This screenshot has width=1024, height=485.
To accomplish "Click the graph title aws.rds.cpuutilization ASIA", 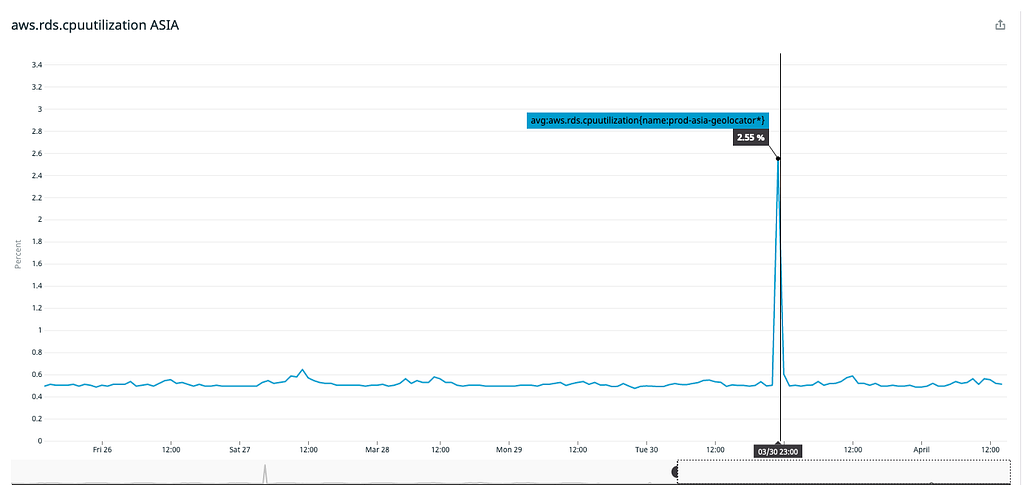I will 95,26.
